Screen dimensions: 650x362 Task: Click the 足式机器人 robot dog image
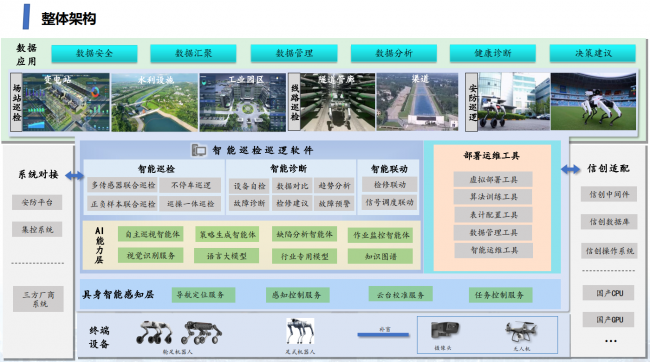tap(300, 331)
